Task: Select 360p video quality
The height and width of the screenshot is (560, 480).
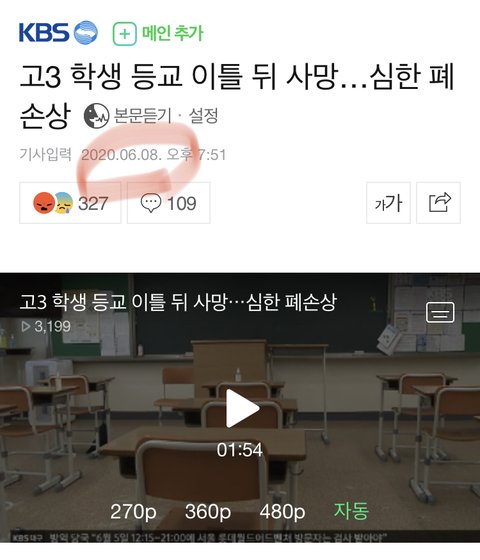Action: tap(208, 511)
